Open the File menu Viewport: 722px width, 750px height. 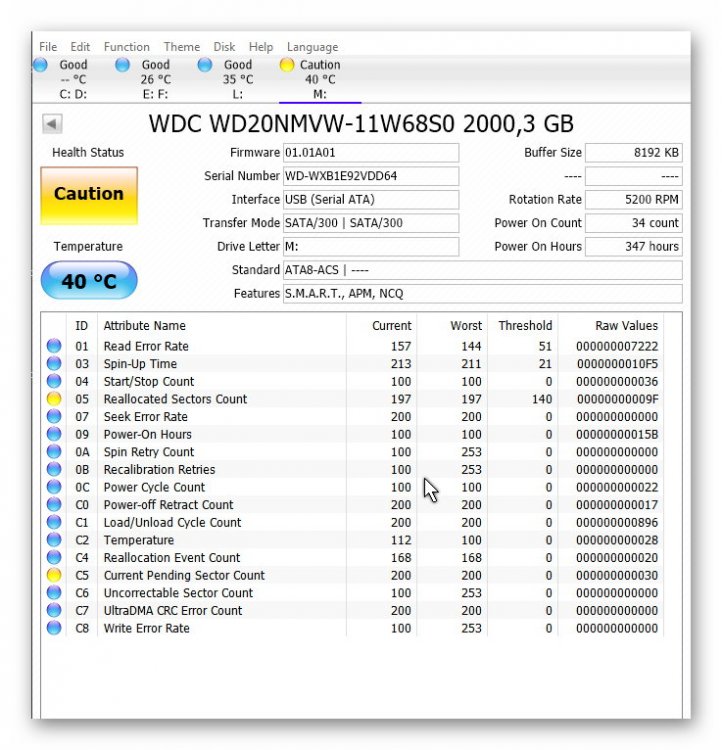coord(48,47)
